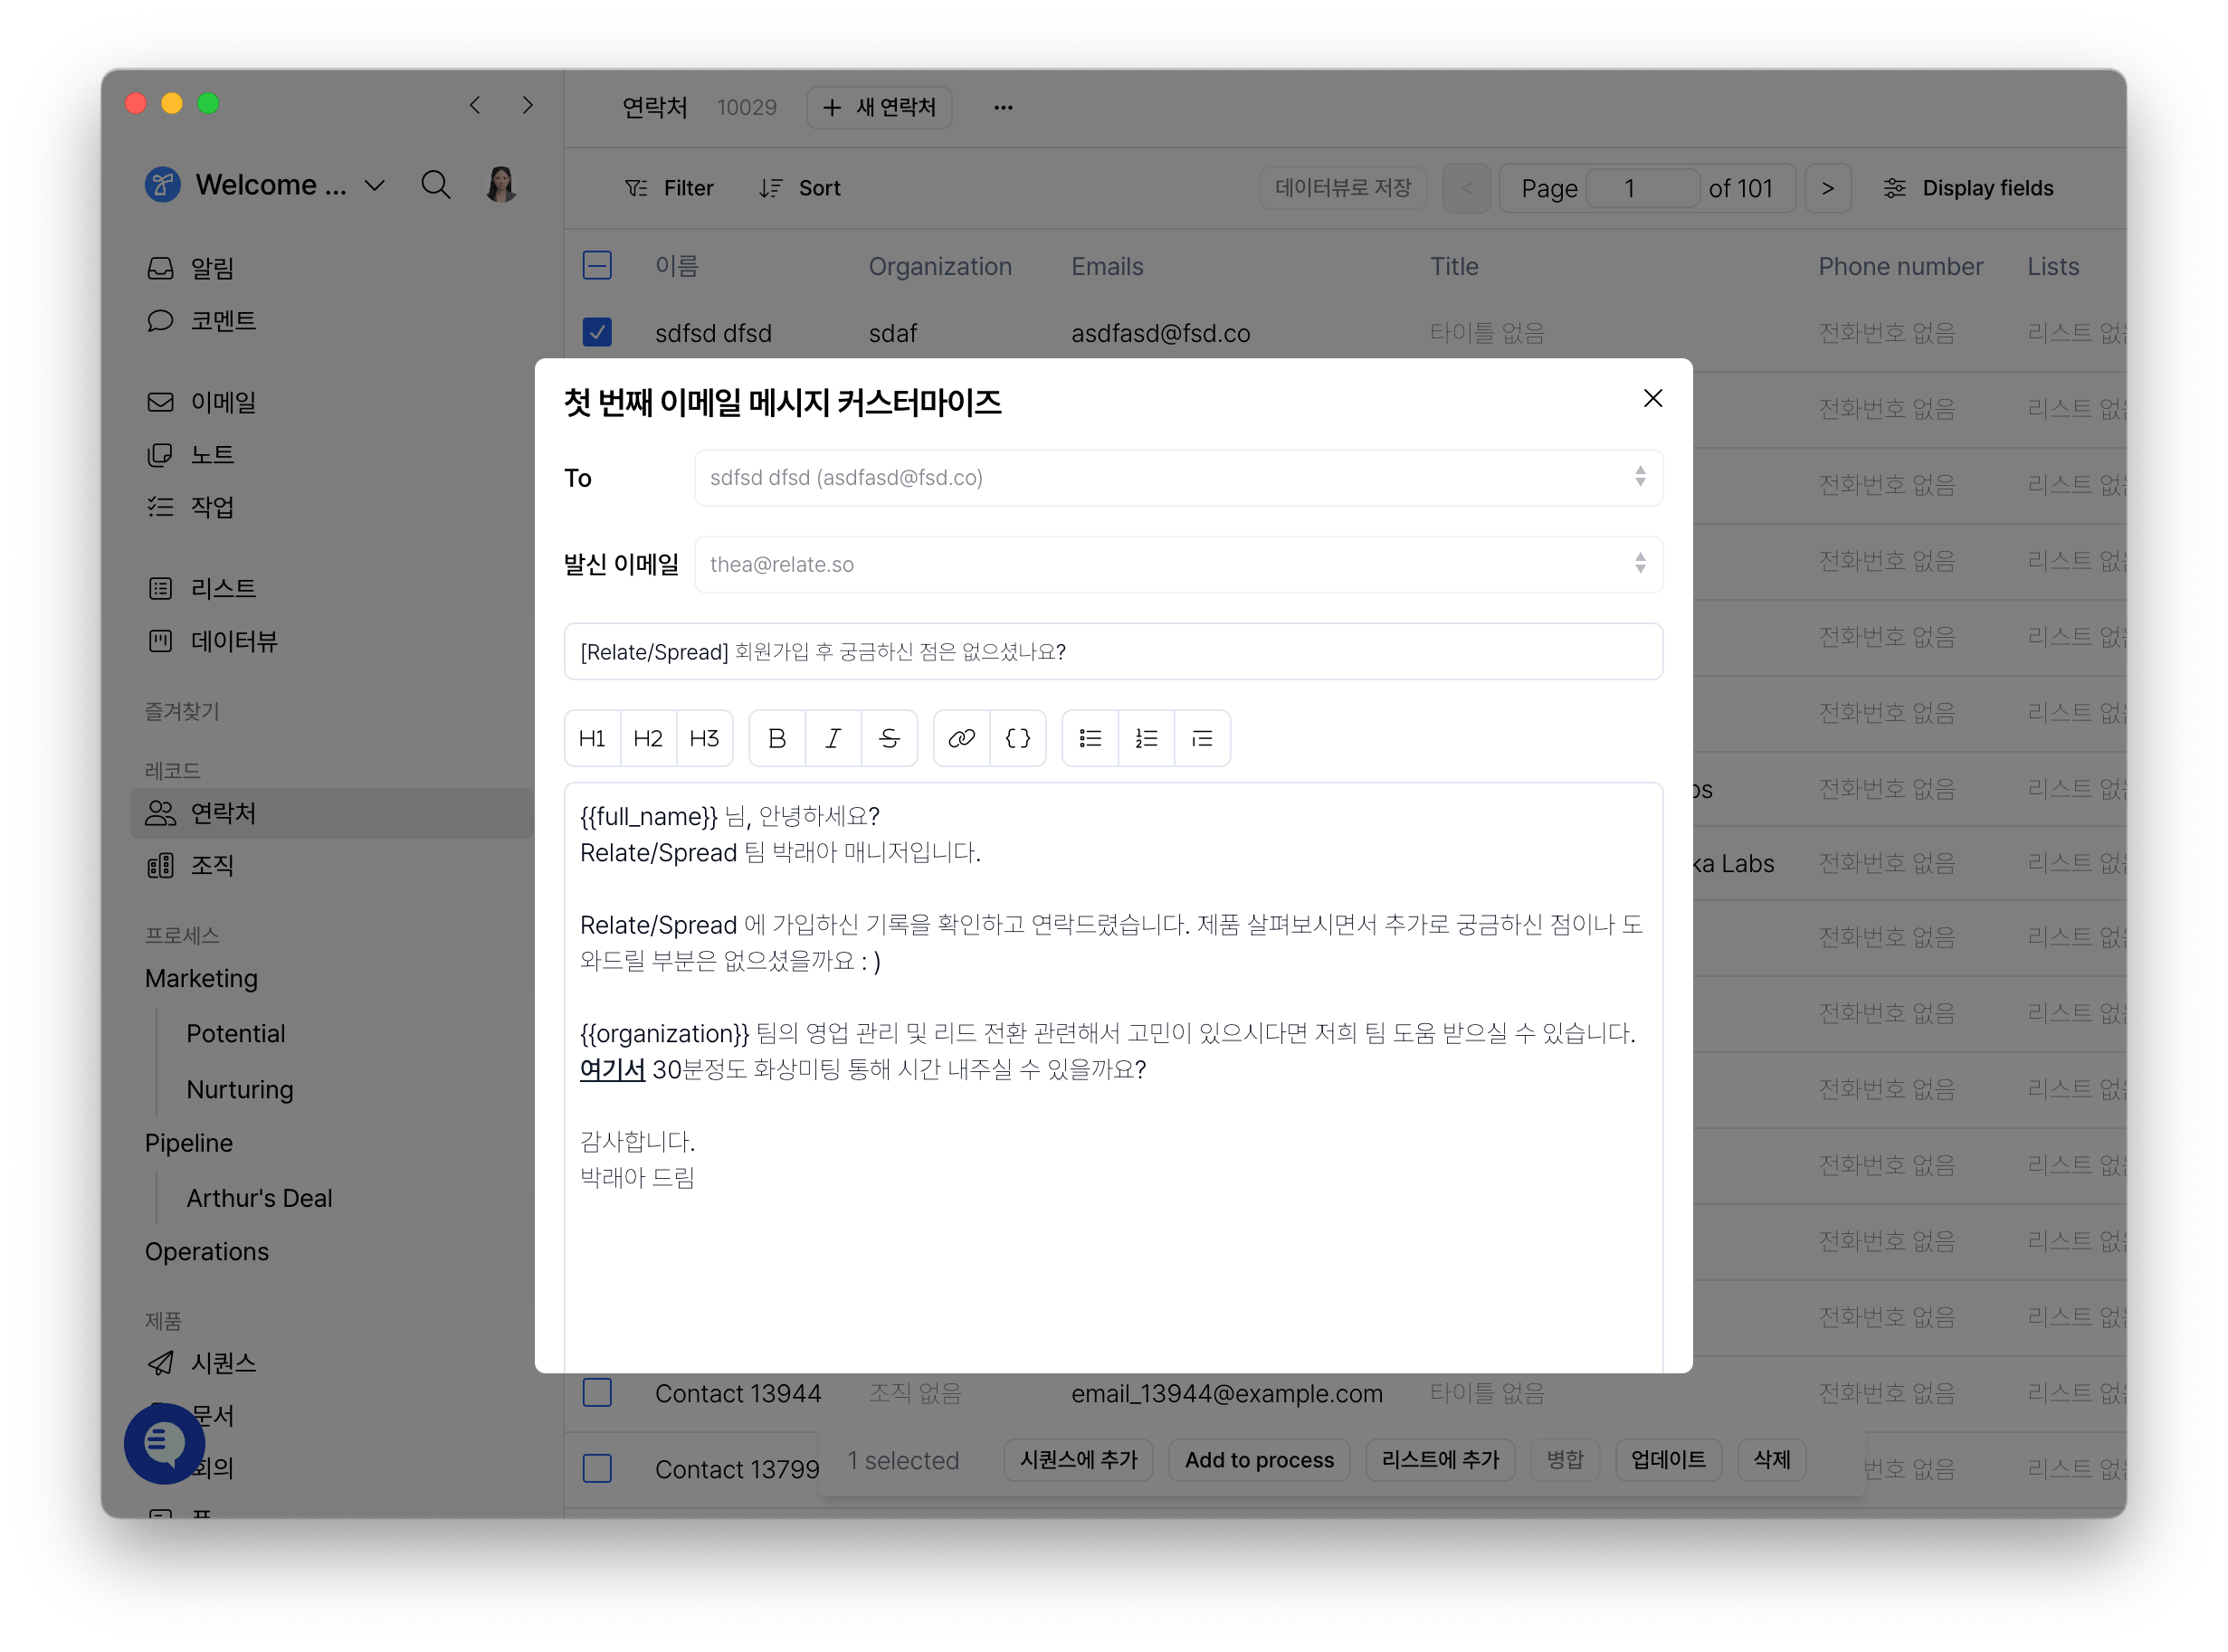Click 데이터뷰로 저장 button
Viewport: 2228px width, 1652px height.
1343,188
